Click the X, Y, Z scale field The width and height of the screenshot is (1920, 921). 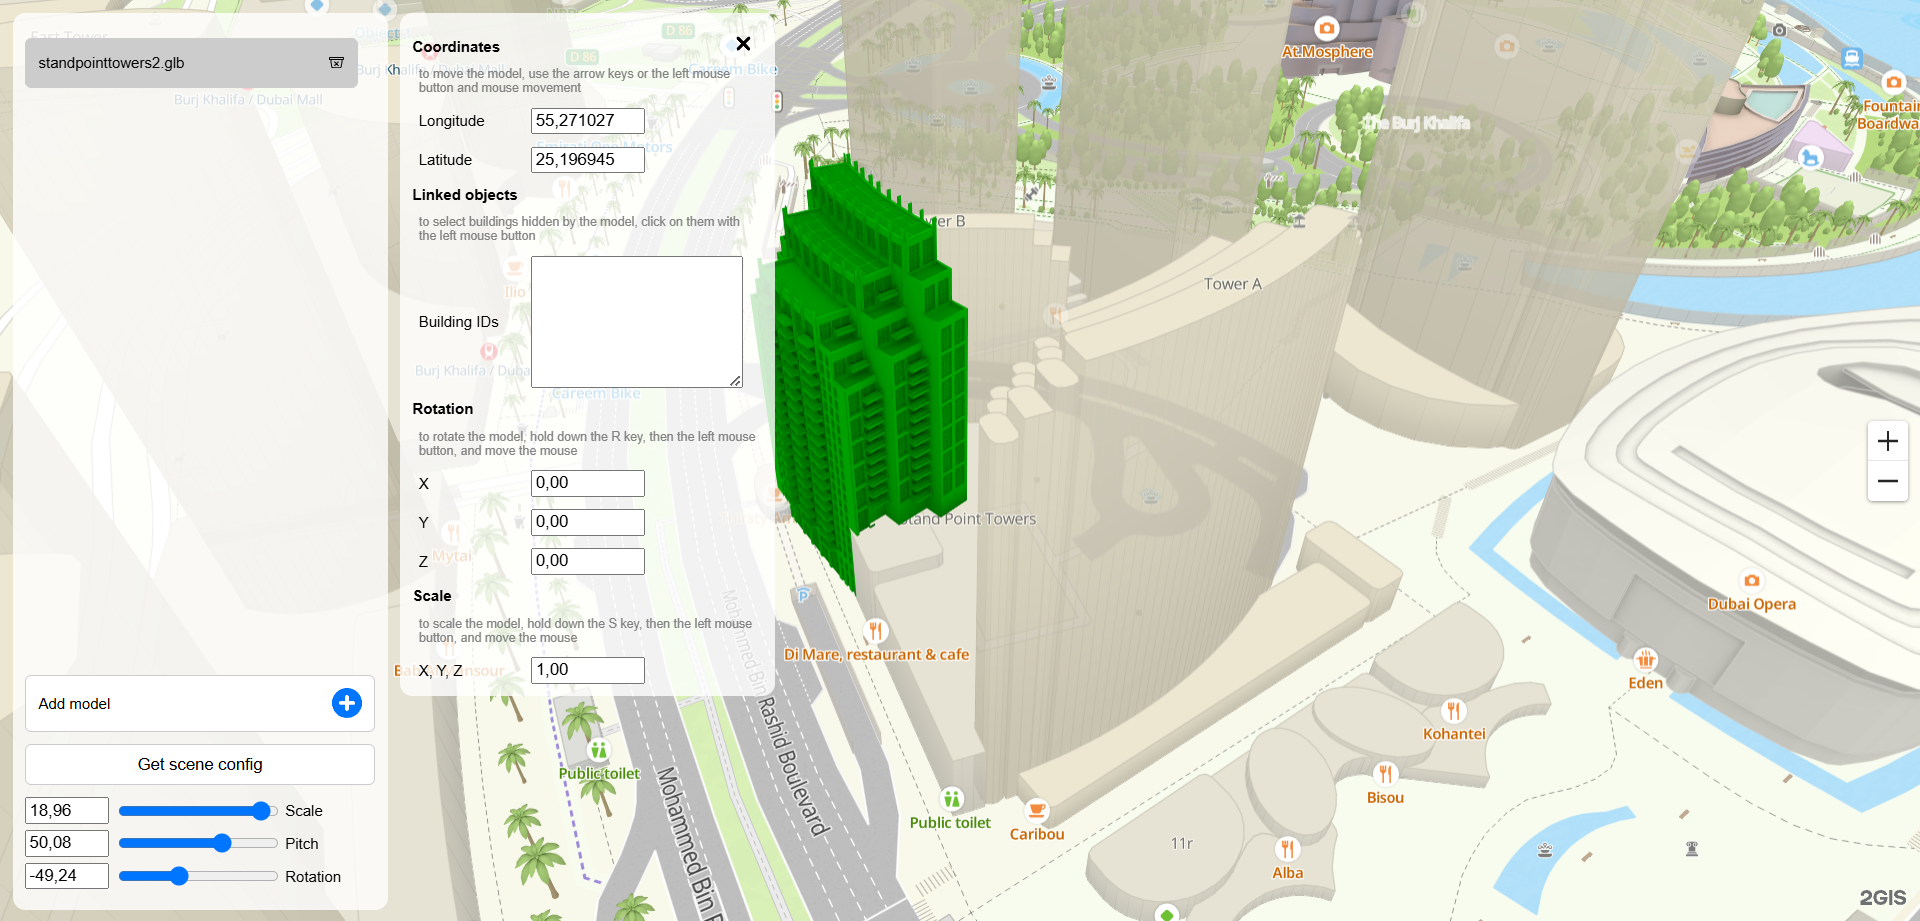(587, 670)
